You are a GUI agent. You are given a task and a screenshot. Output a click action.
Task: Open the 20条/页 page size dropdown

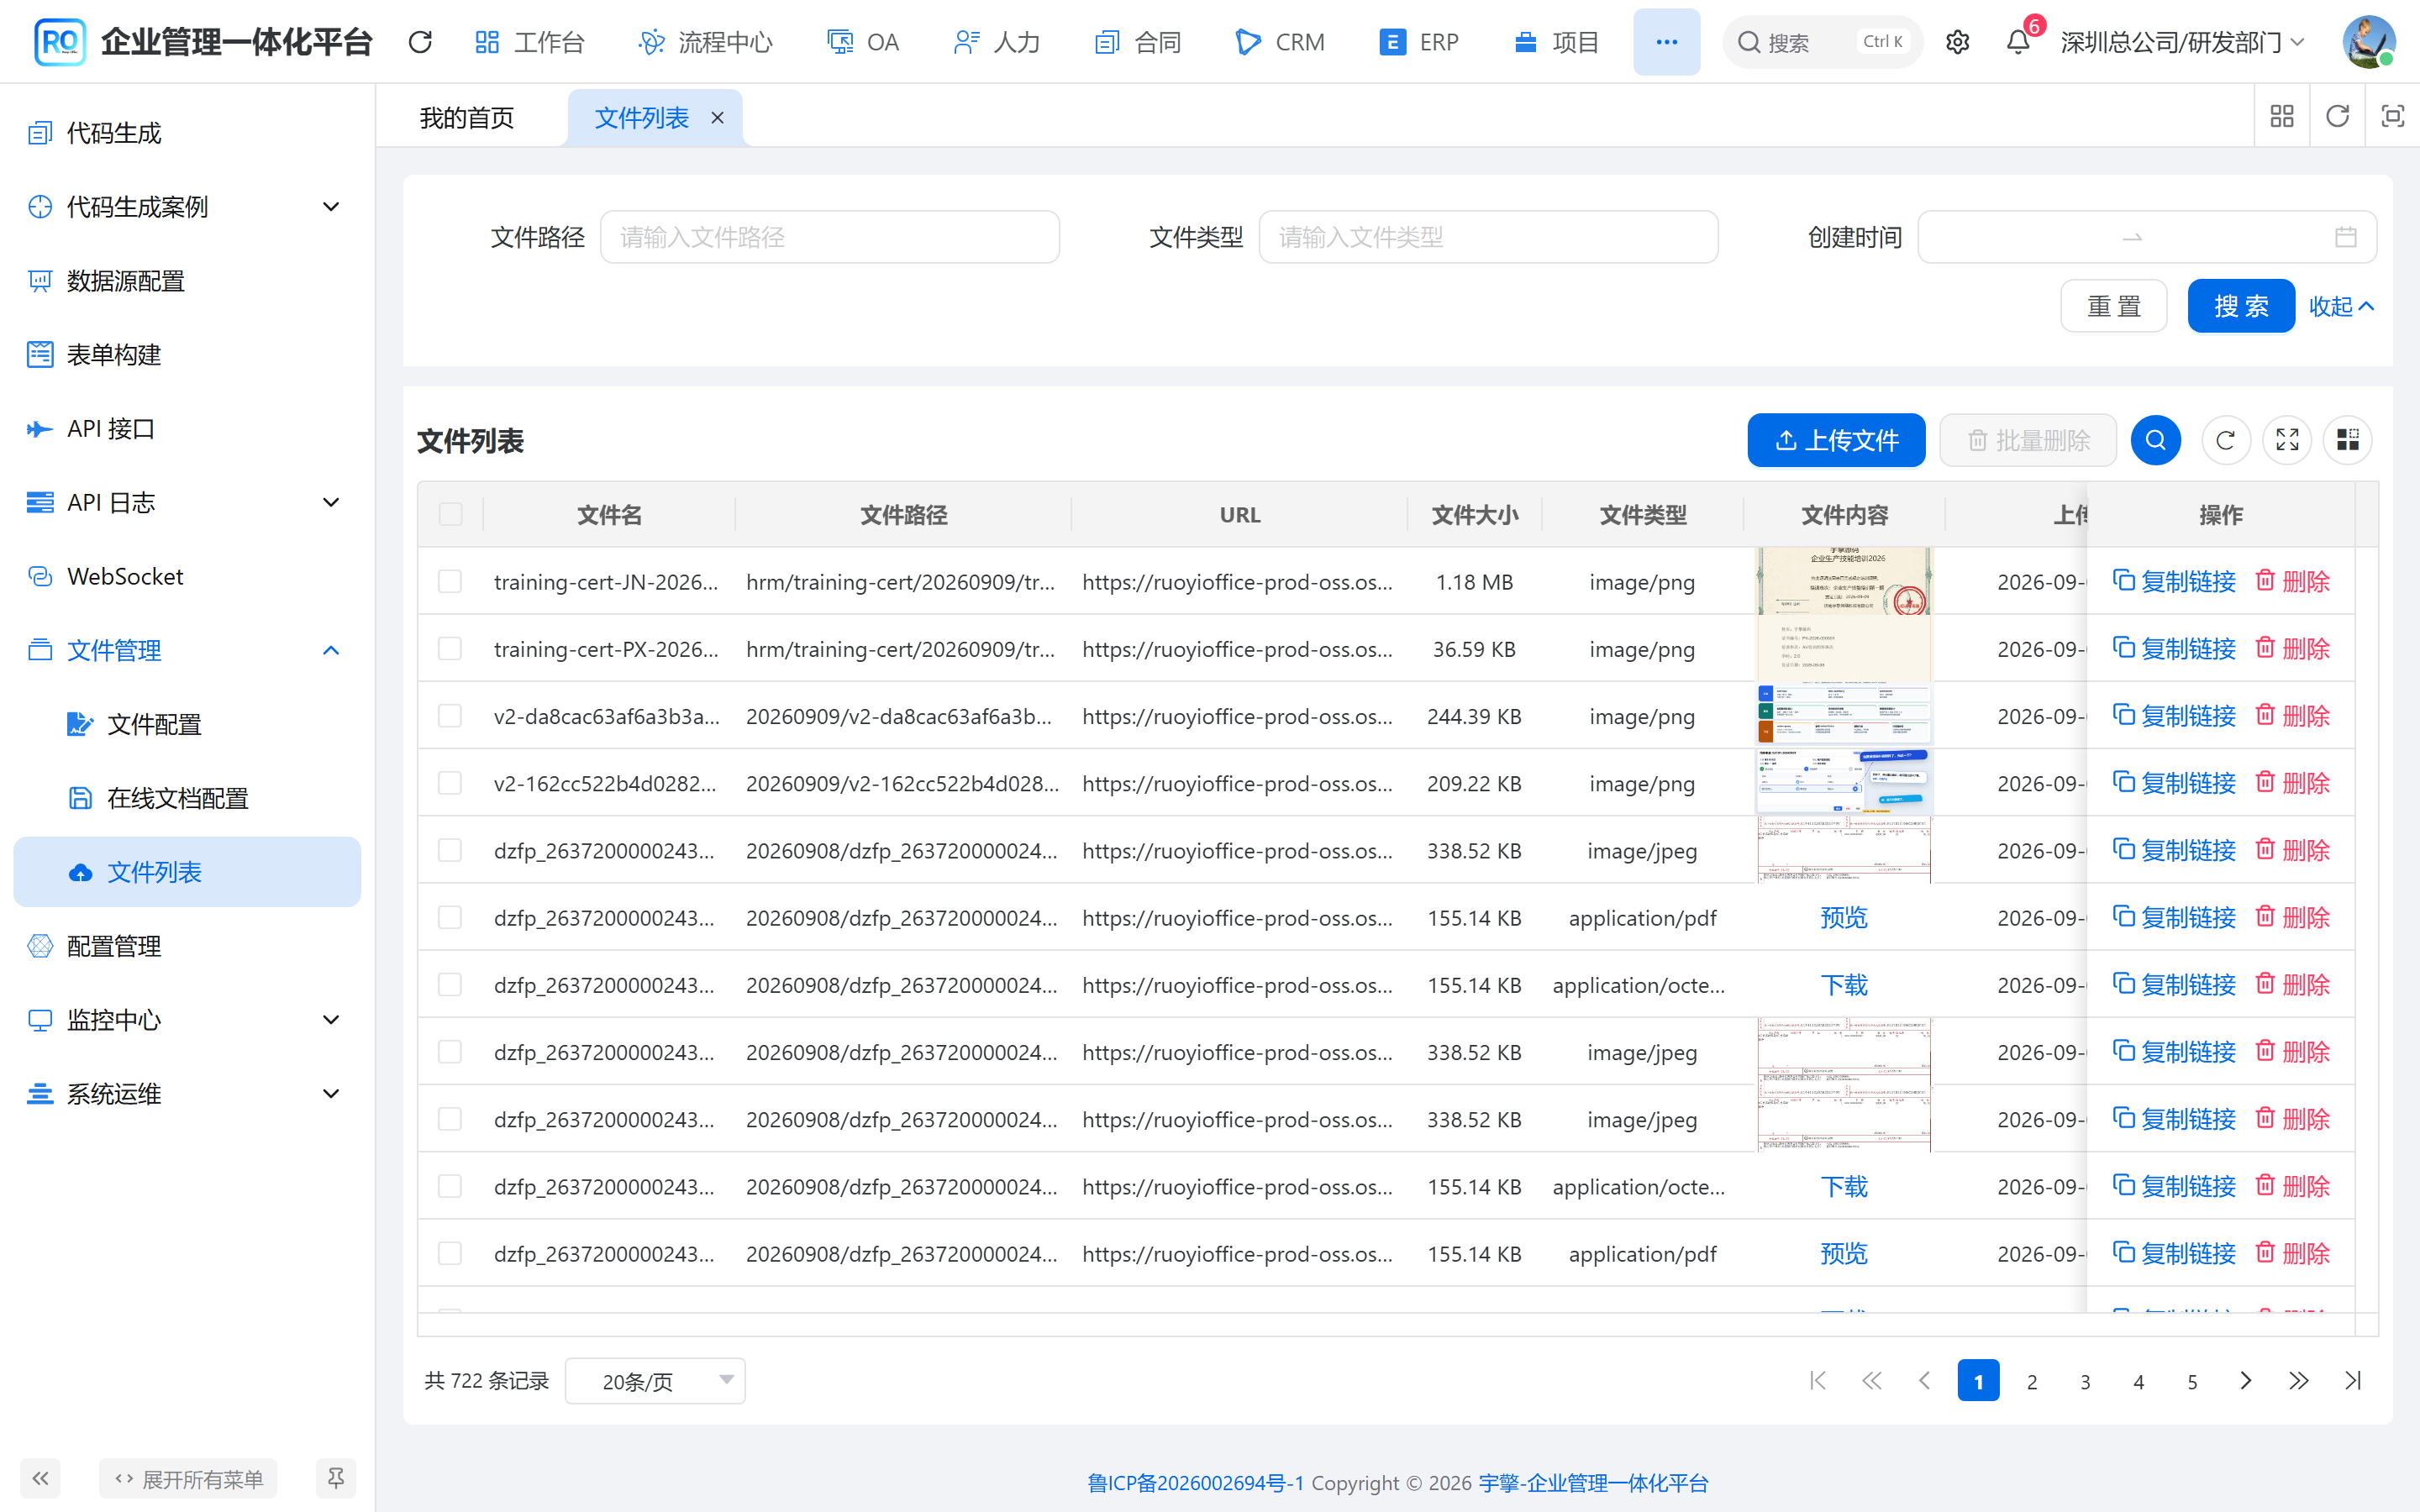[x=655, y=1381]
